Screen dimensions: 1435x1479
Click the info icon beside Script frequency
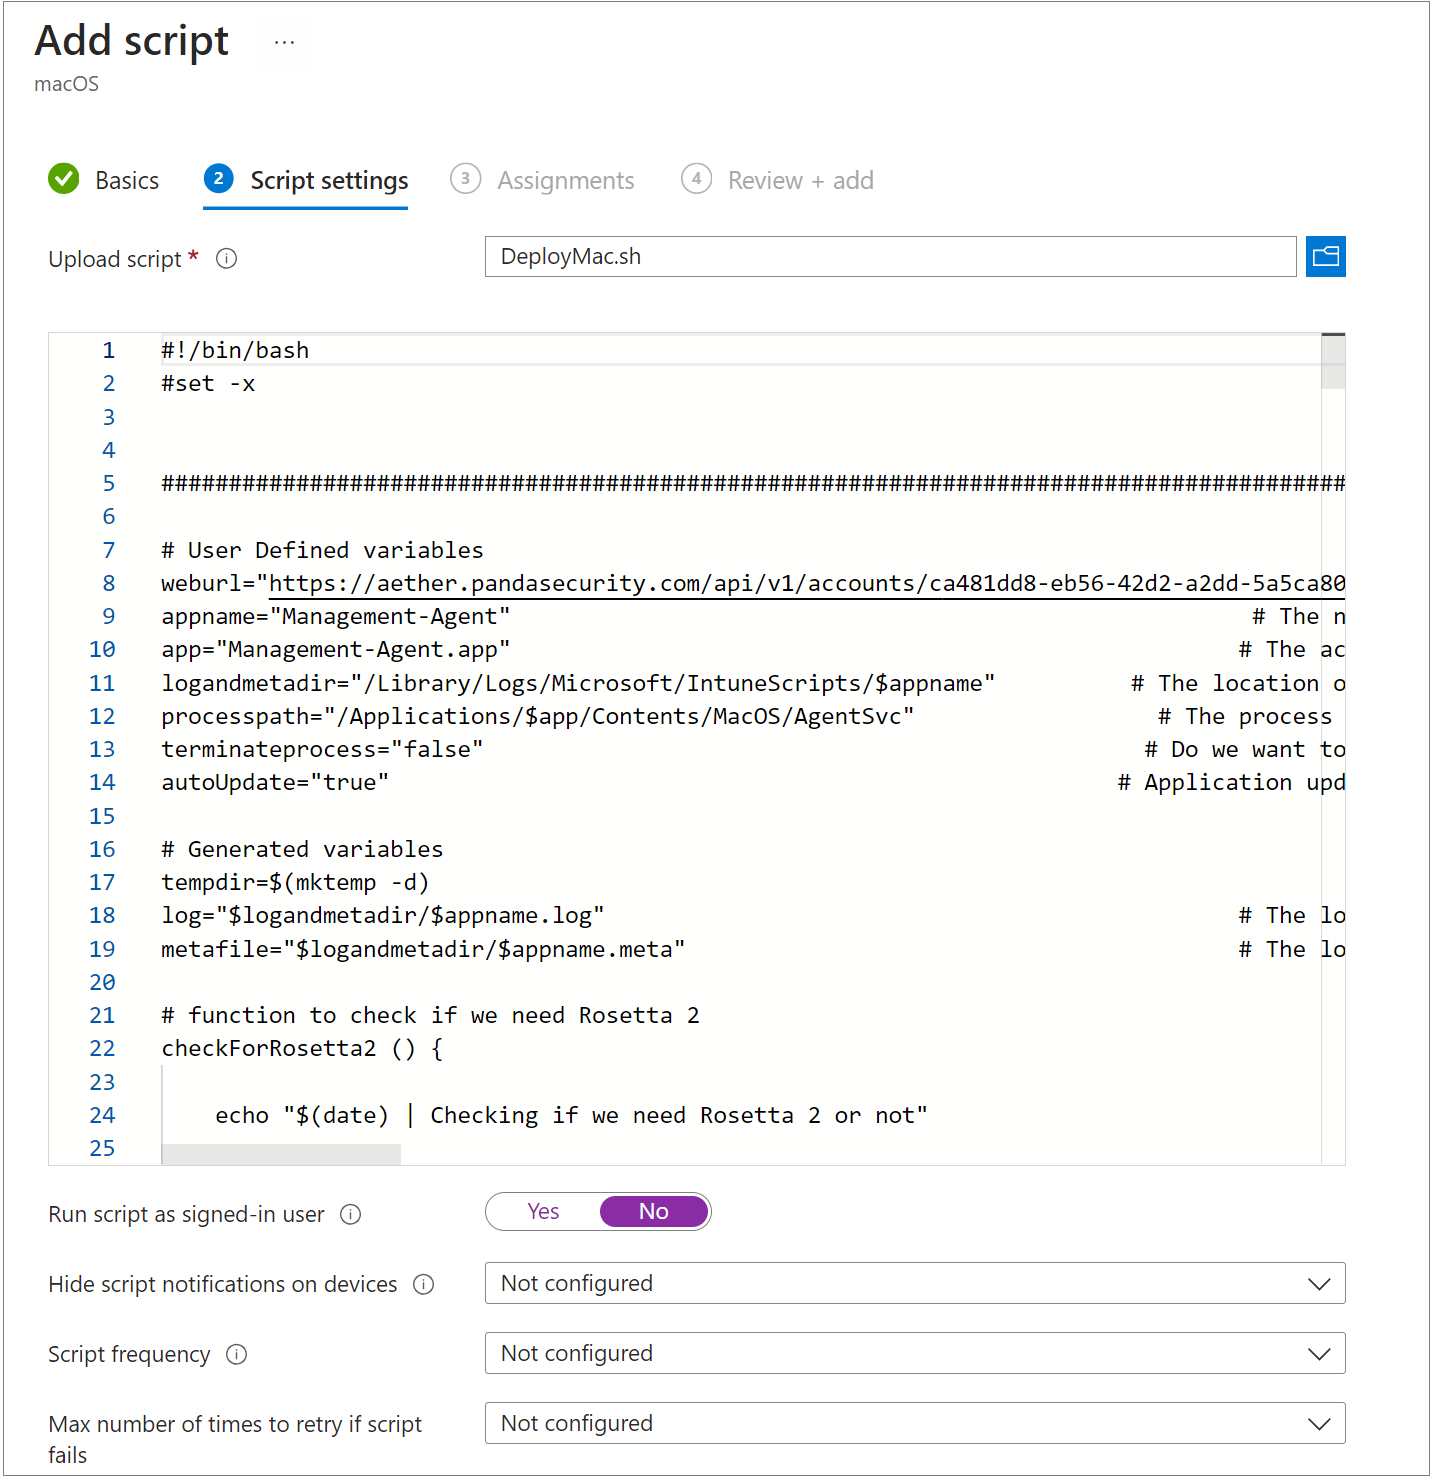pyautogui.click(x=236, y=1354)
